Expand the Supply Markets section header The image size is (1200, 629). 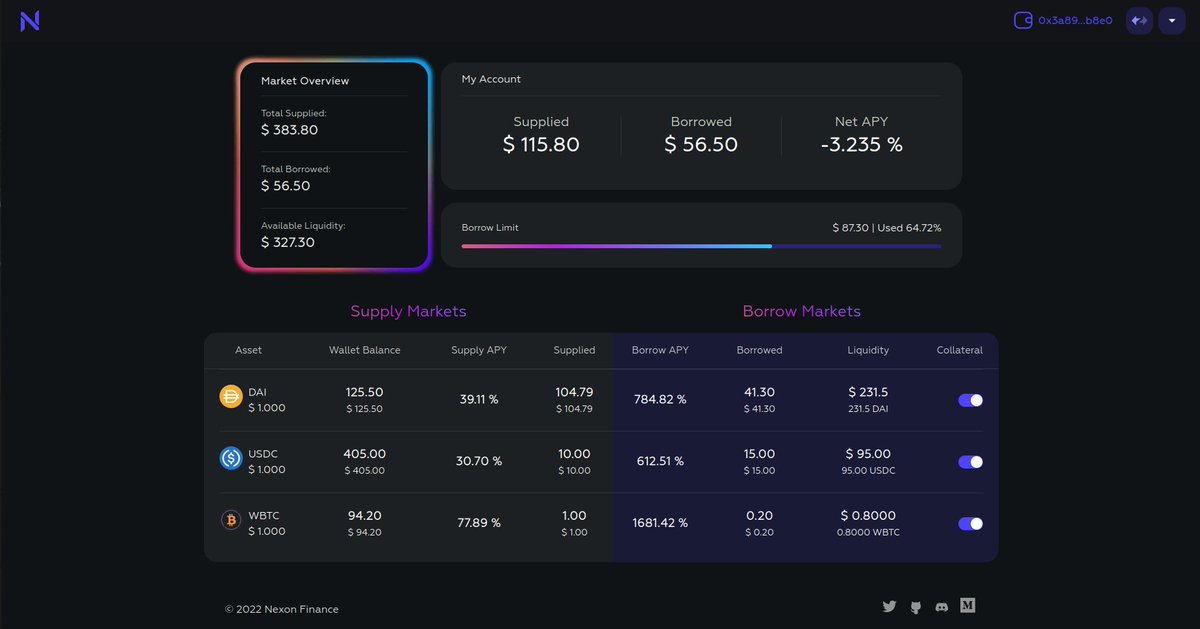[408, 311]
